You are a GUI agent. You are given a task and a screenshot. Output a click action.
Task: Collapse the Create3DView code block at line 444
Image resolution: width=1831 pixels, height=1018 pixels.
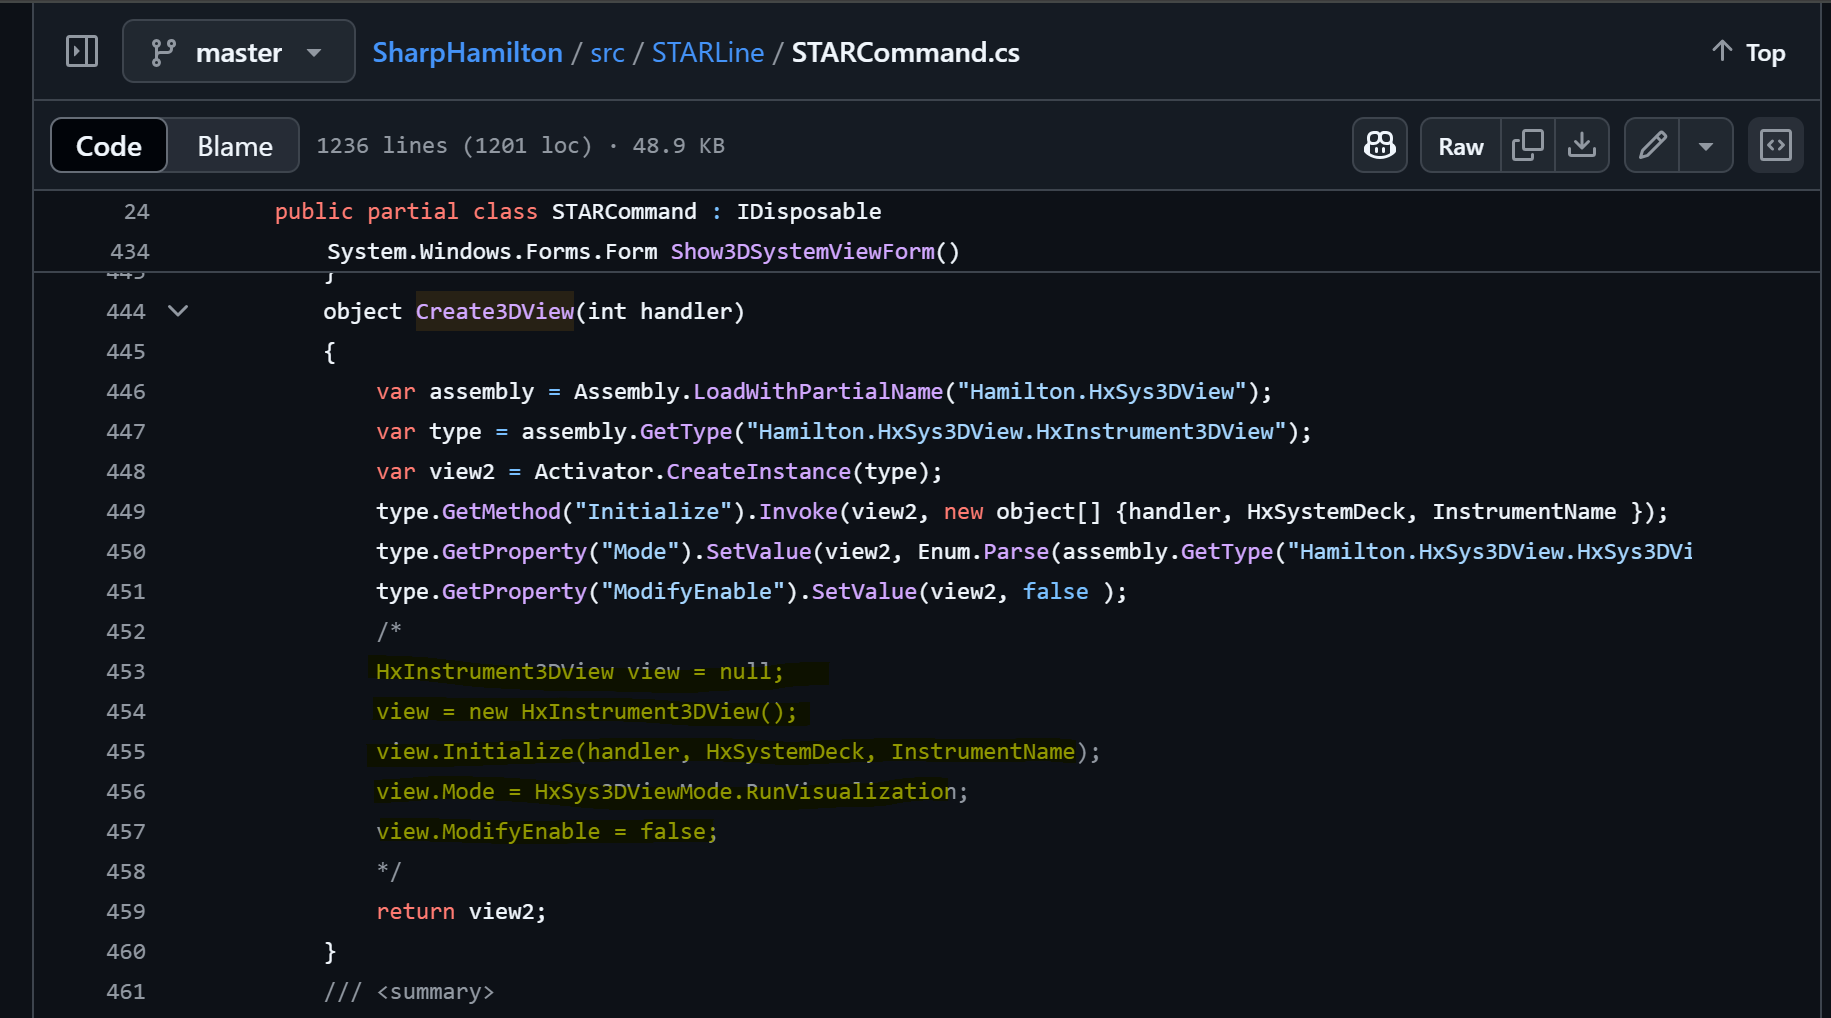[x=178, y=311]
